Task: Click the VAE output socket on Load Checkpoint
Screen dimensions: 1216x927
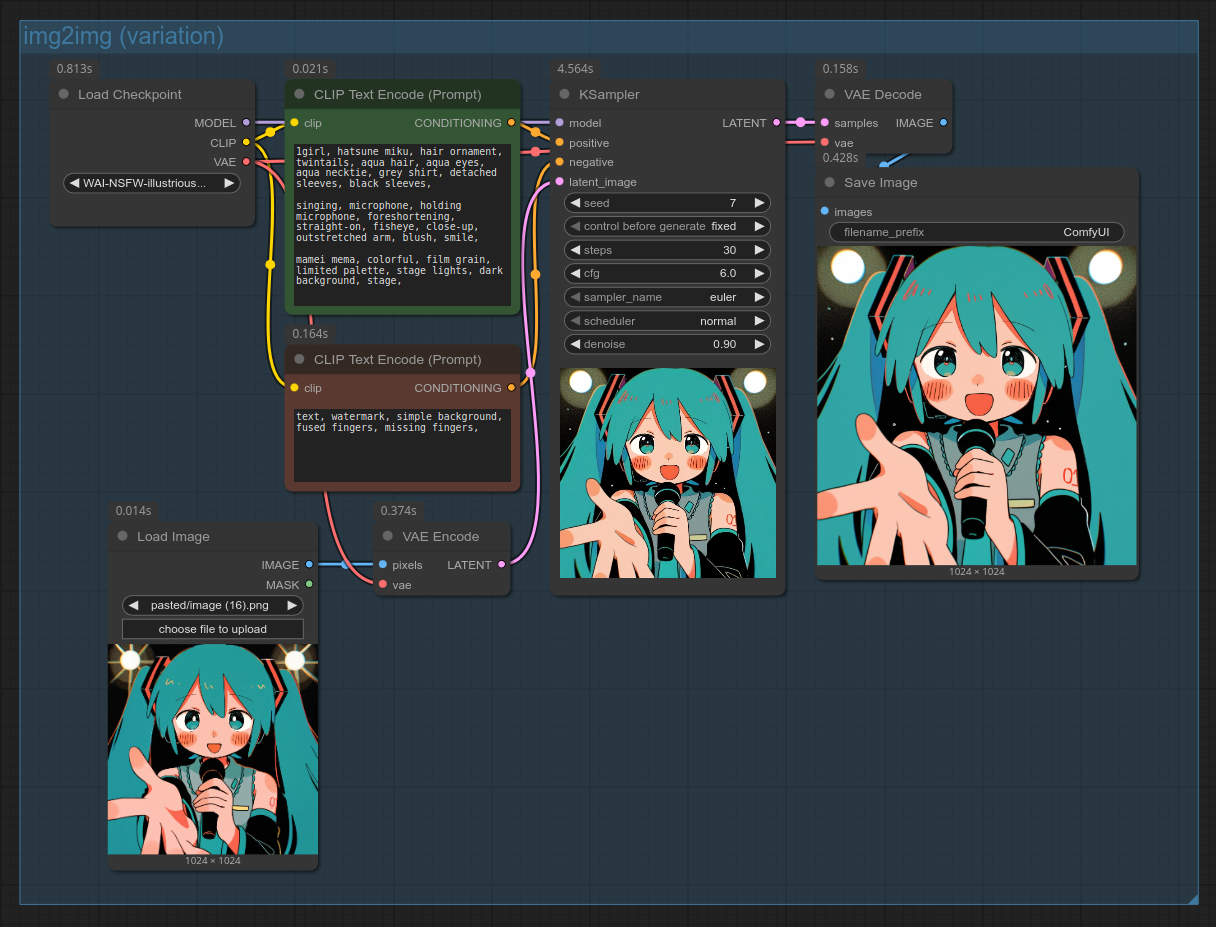Action: point(246,162)
